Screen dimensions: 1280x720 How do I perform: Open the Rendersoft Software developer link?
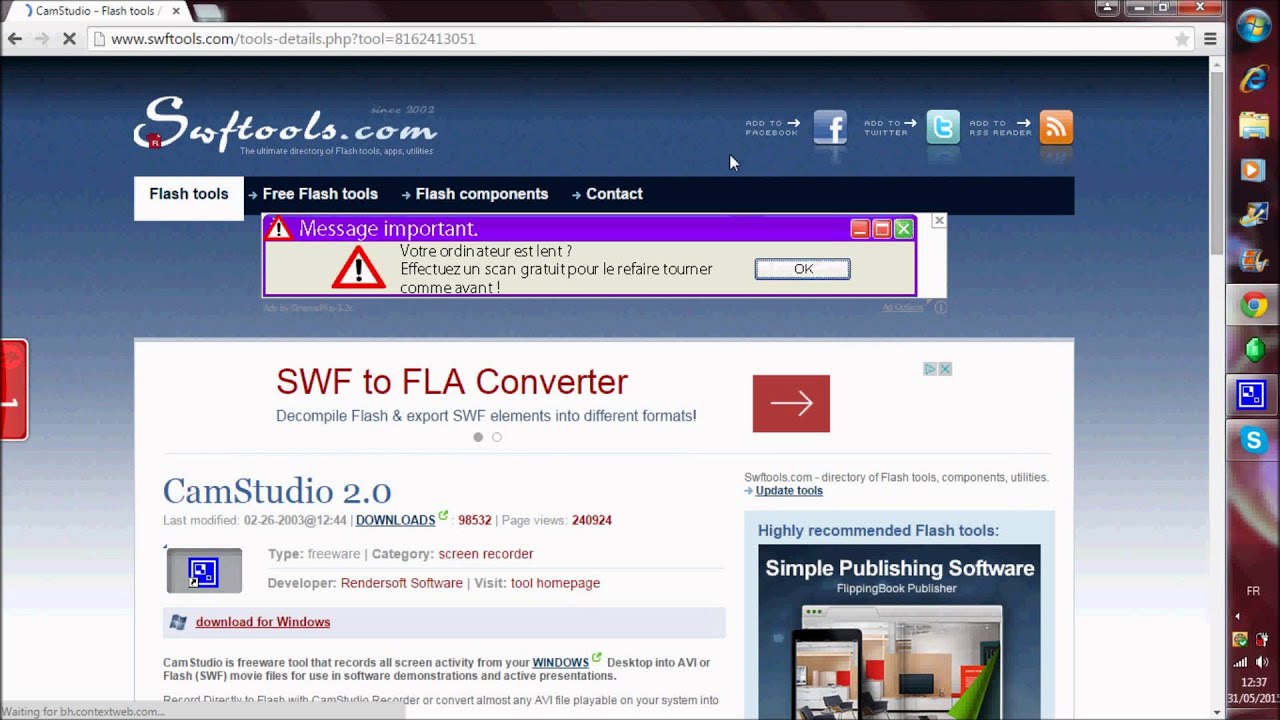tap(402, 583)
